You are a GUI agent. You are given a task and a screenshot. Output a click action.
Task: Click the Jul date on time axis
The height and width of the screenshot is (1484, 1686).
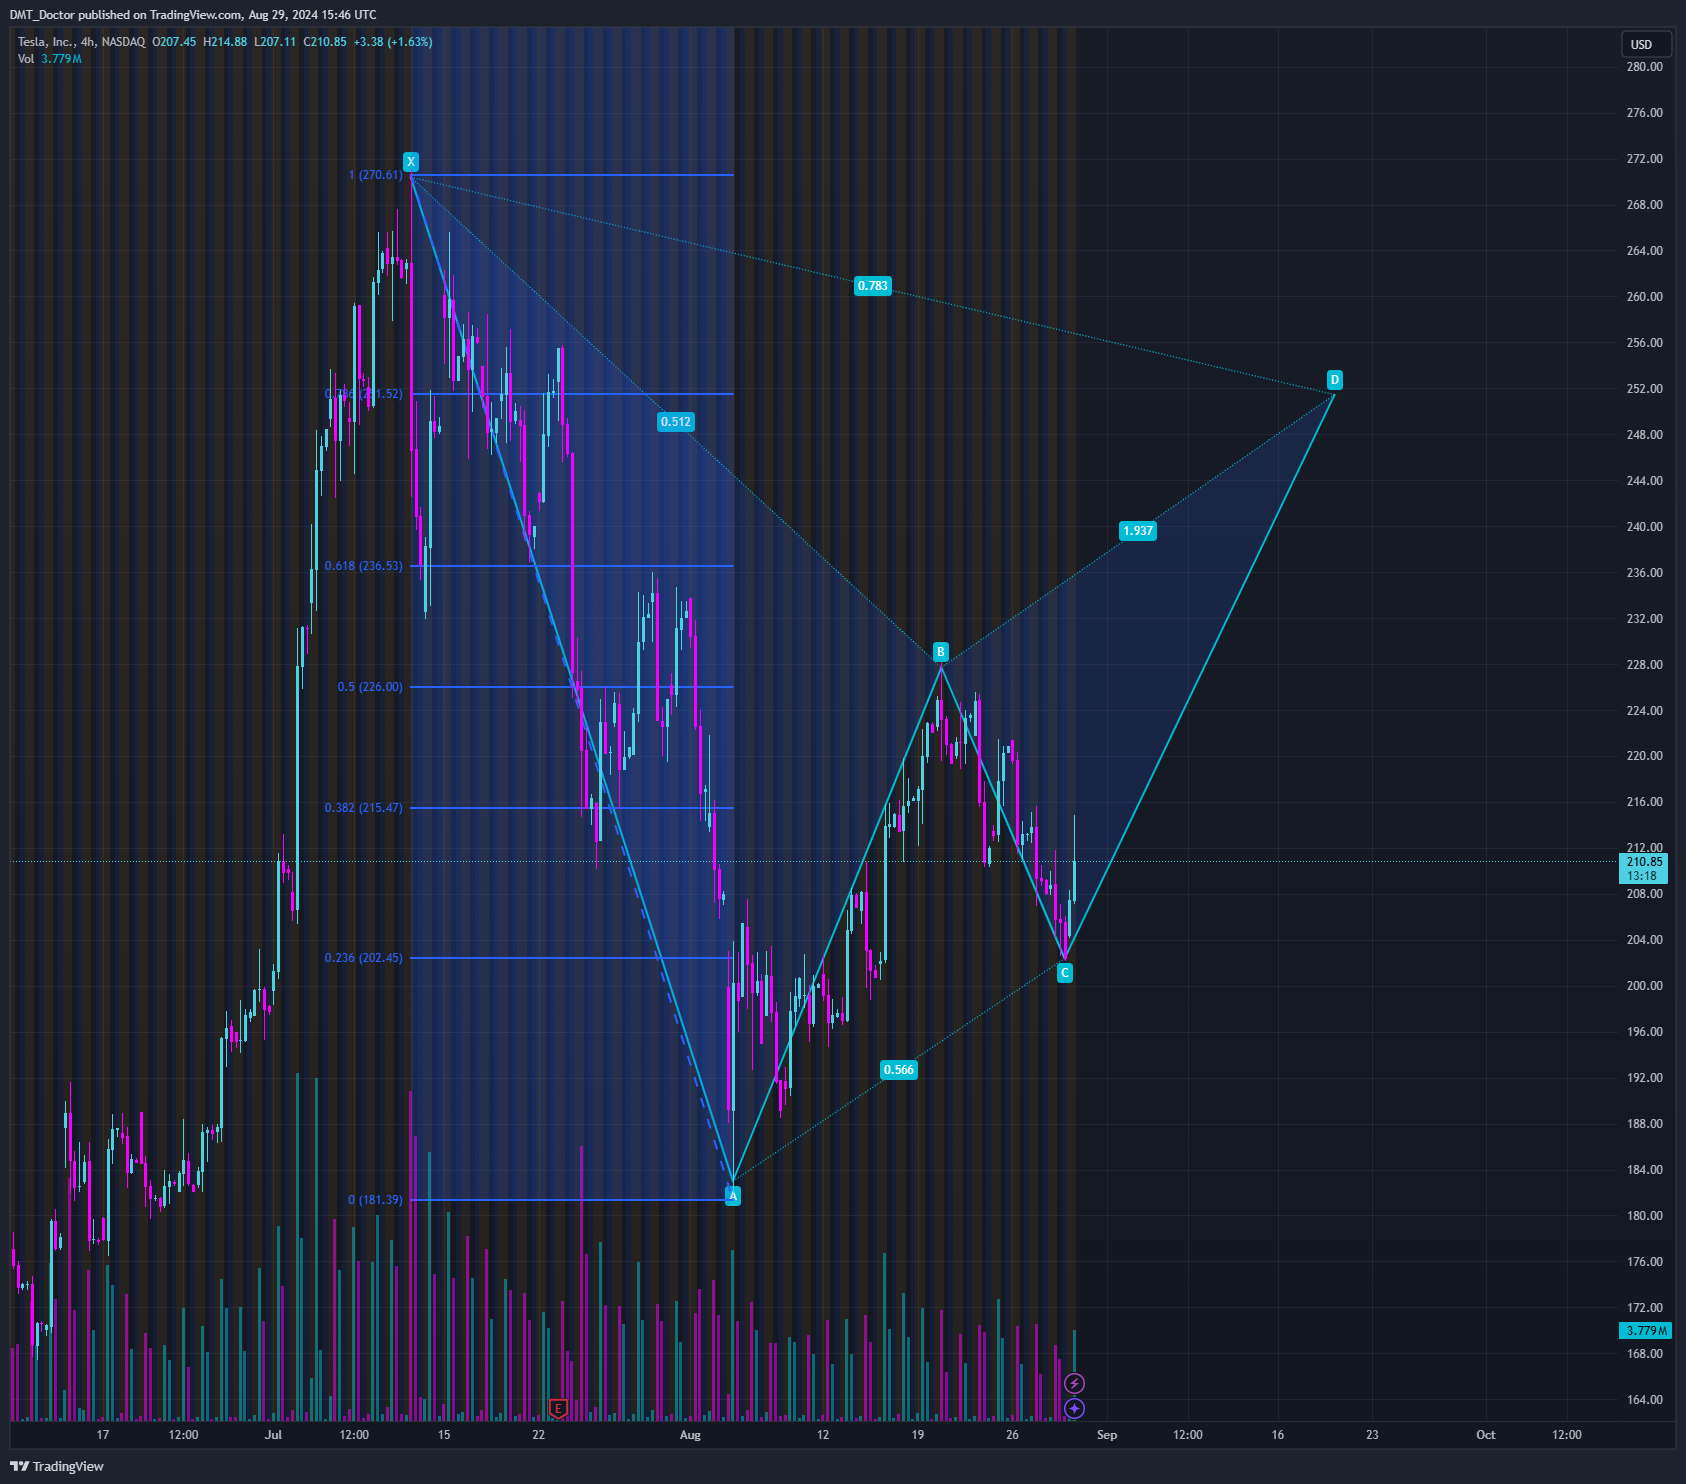coord(273,1435)
